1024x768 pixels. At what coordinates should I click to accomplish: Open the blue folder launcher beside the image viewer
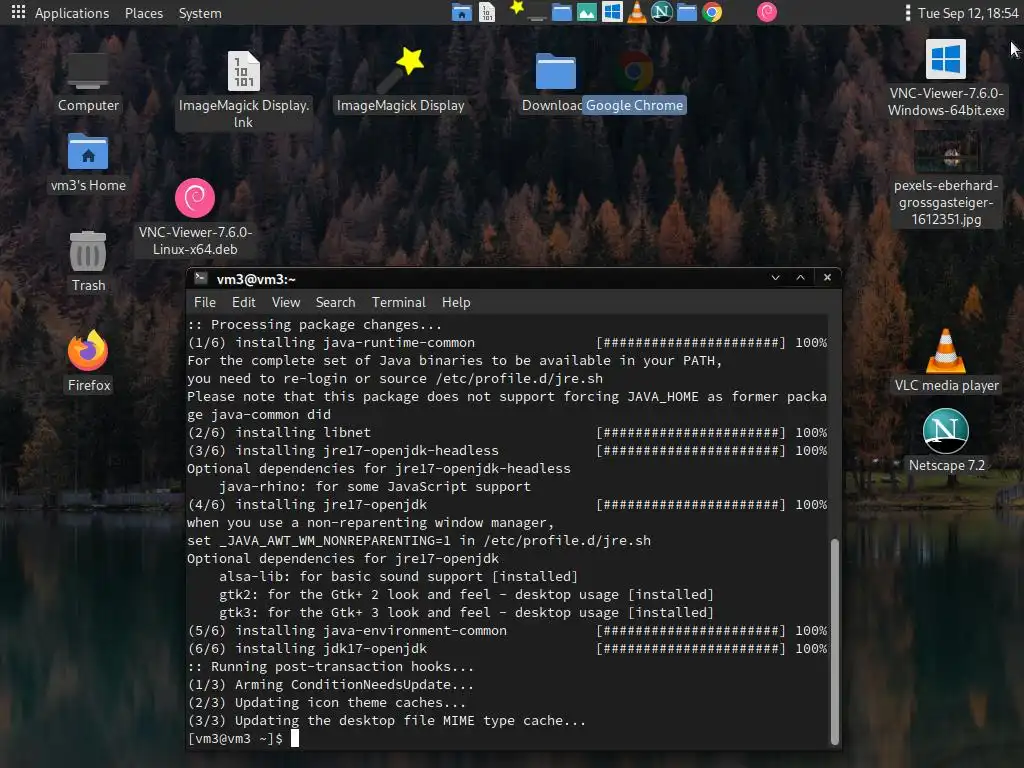(562, 12)
